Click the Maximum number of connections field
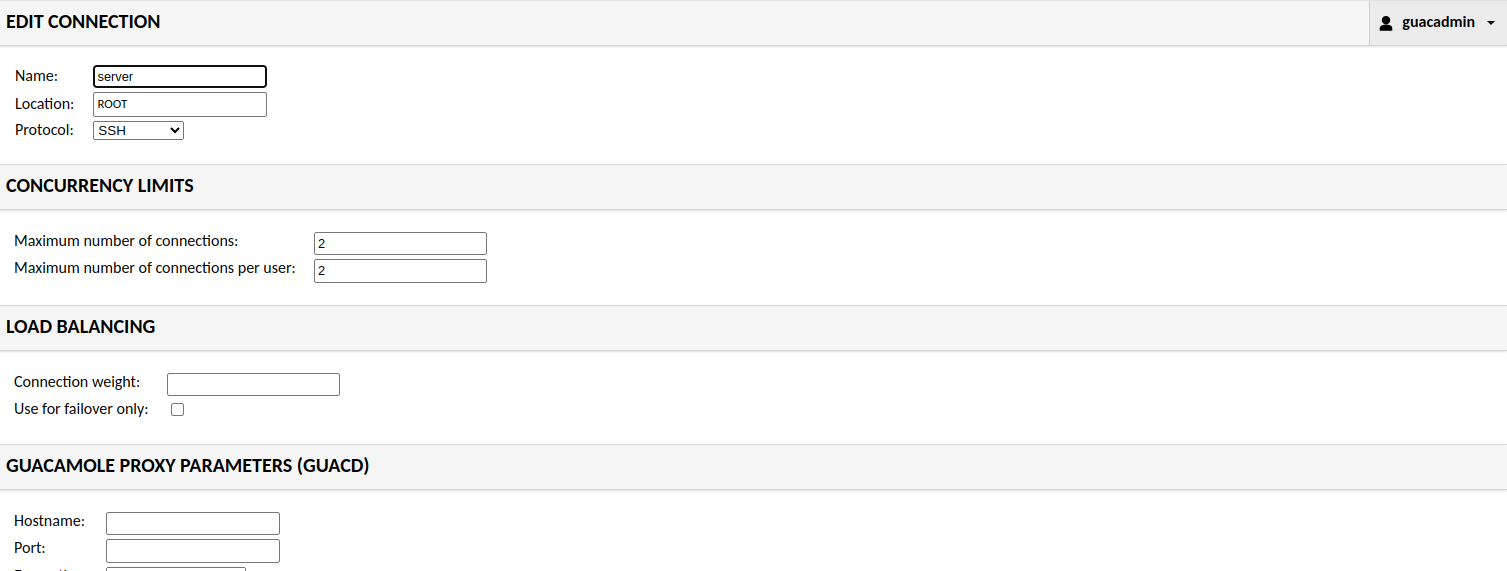 click(400, 243)
